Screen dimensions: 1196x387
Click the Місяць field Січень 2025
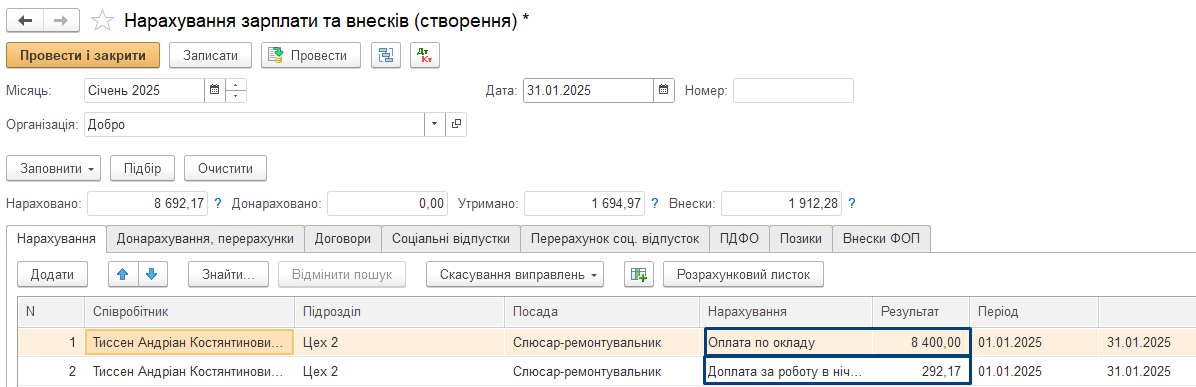tap(144, 90)
